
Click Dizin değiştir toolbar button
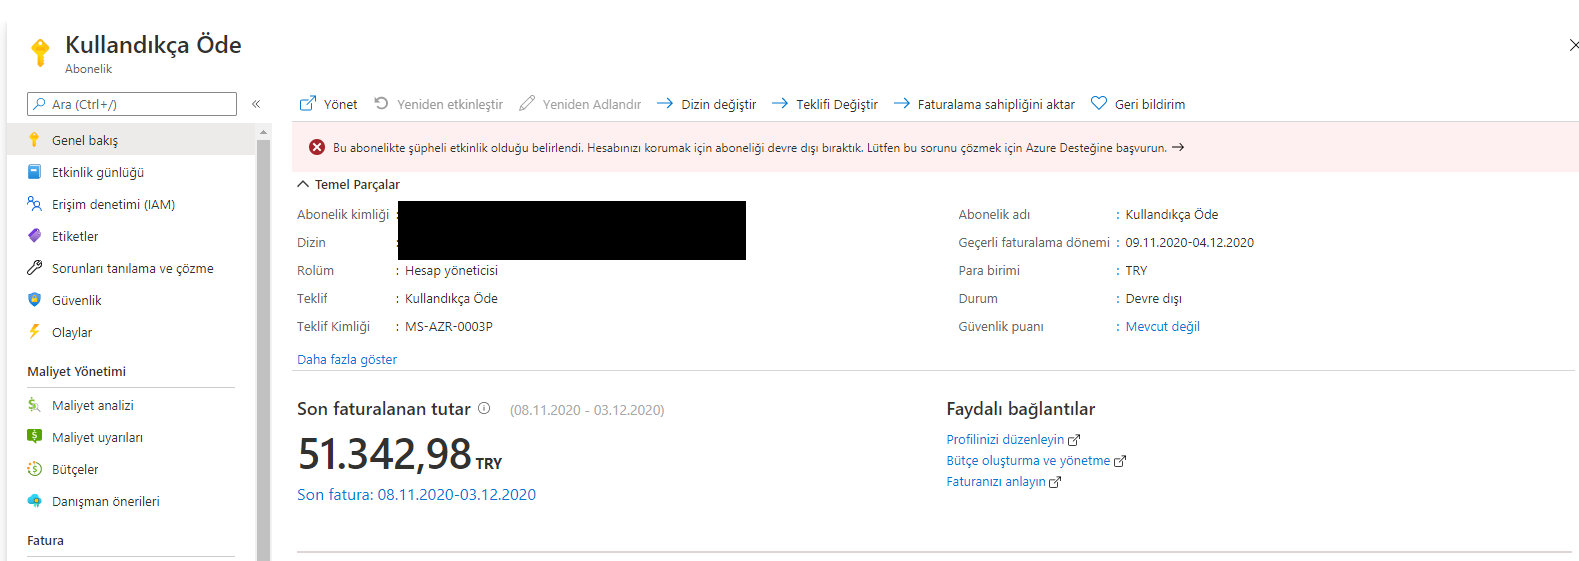[706, 104]
